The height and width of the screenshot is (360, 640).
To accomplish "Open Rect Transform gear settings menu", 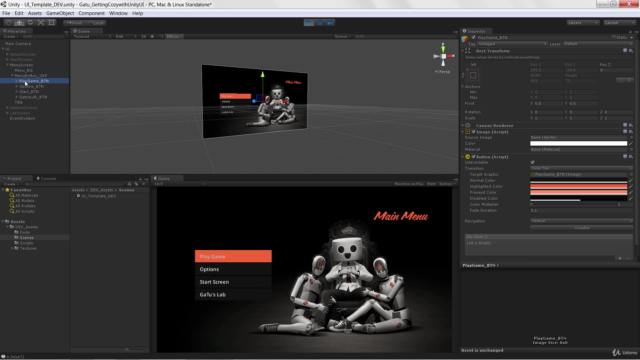I will click(631, 51).
